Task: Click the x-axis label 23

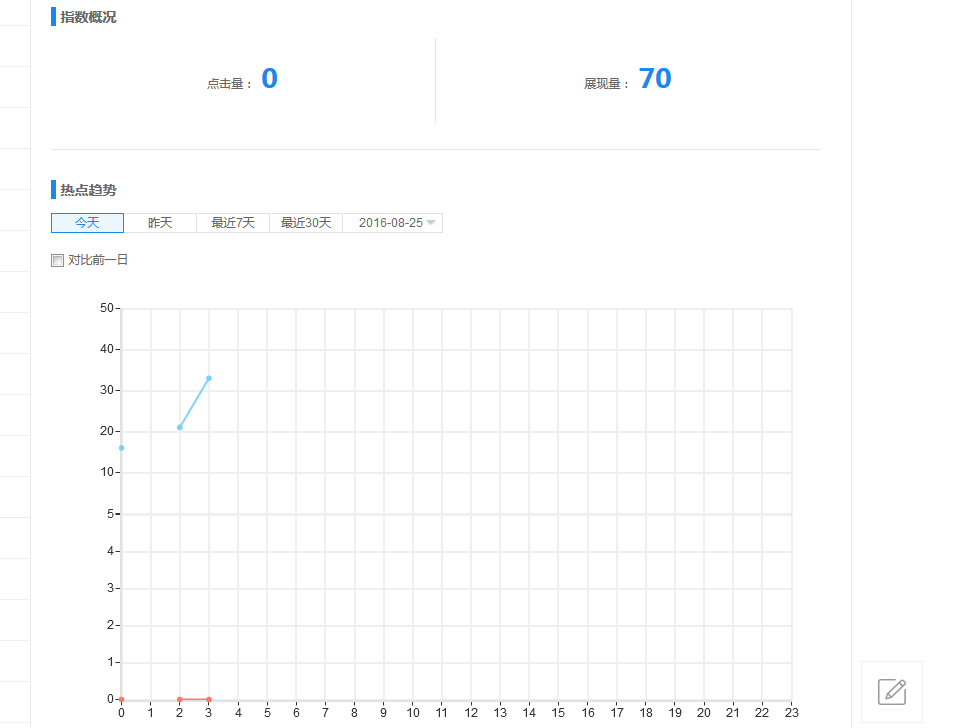Action: (791, 713)
